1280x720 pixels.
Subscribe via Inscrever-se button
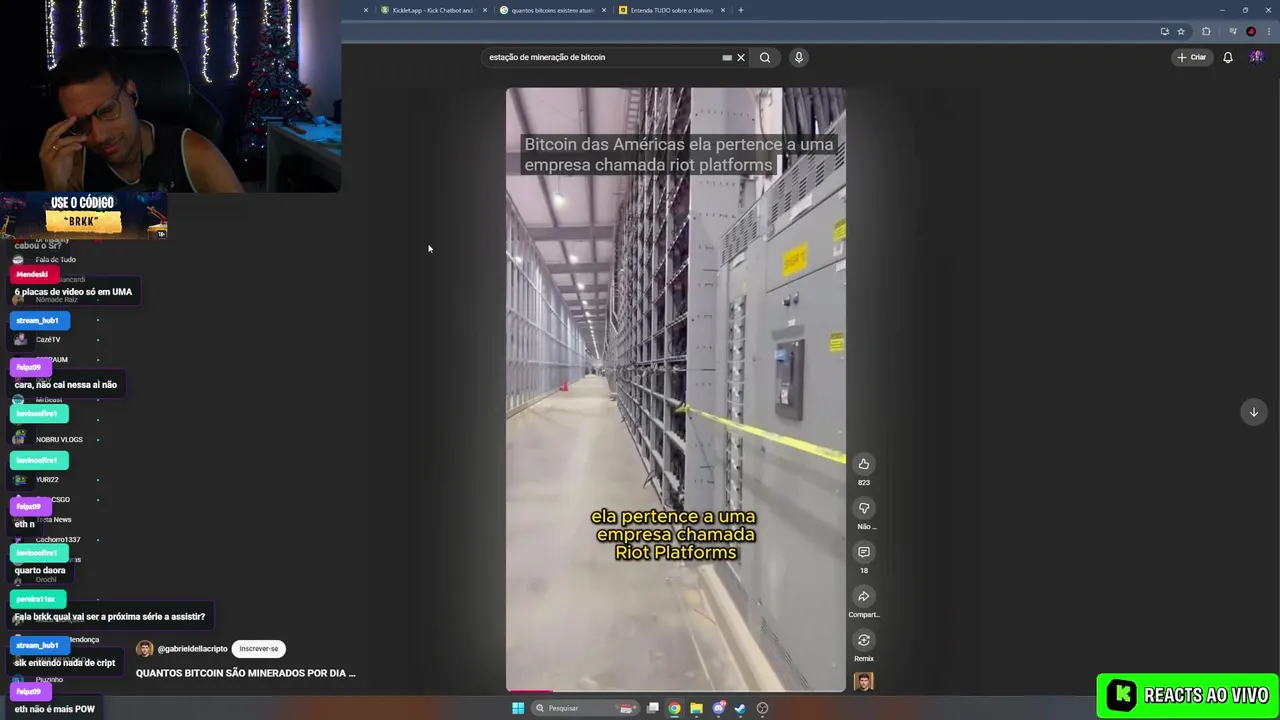point(259,649)
